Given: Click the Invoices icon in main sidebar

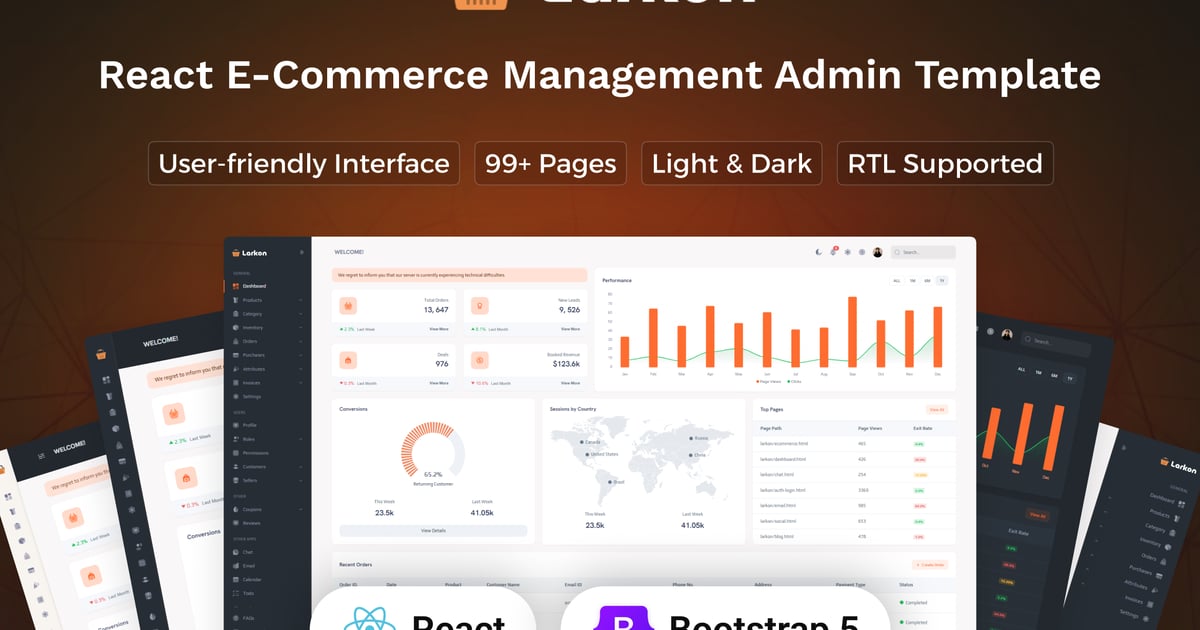Looking at the screenshot, I should click(236, 383).
